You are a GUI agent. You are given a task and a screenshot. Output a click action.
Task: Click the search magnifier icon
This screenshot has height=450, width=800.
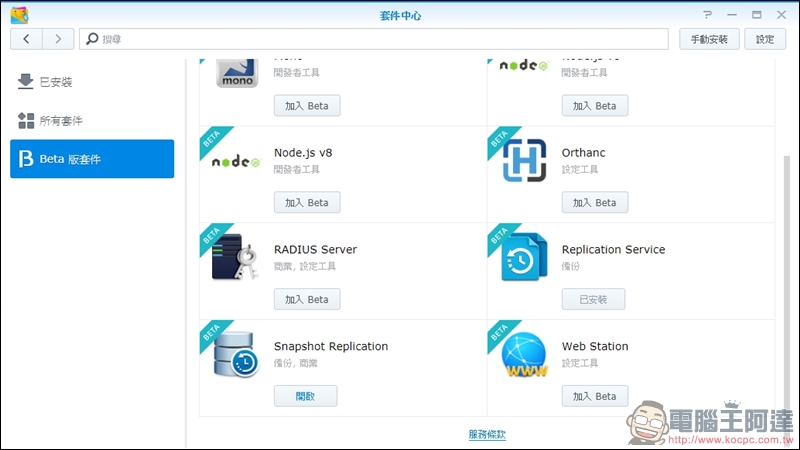[x=92, y=39]
